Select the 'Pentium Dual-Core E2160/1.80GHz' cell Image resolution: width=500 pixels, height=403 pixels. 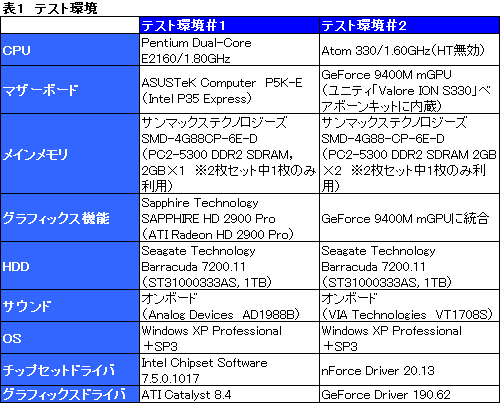(229, 50)
